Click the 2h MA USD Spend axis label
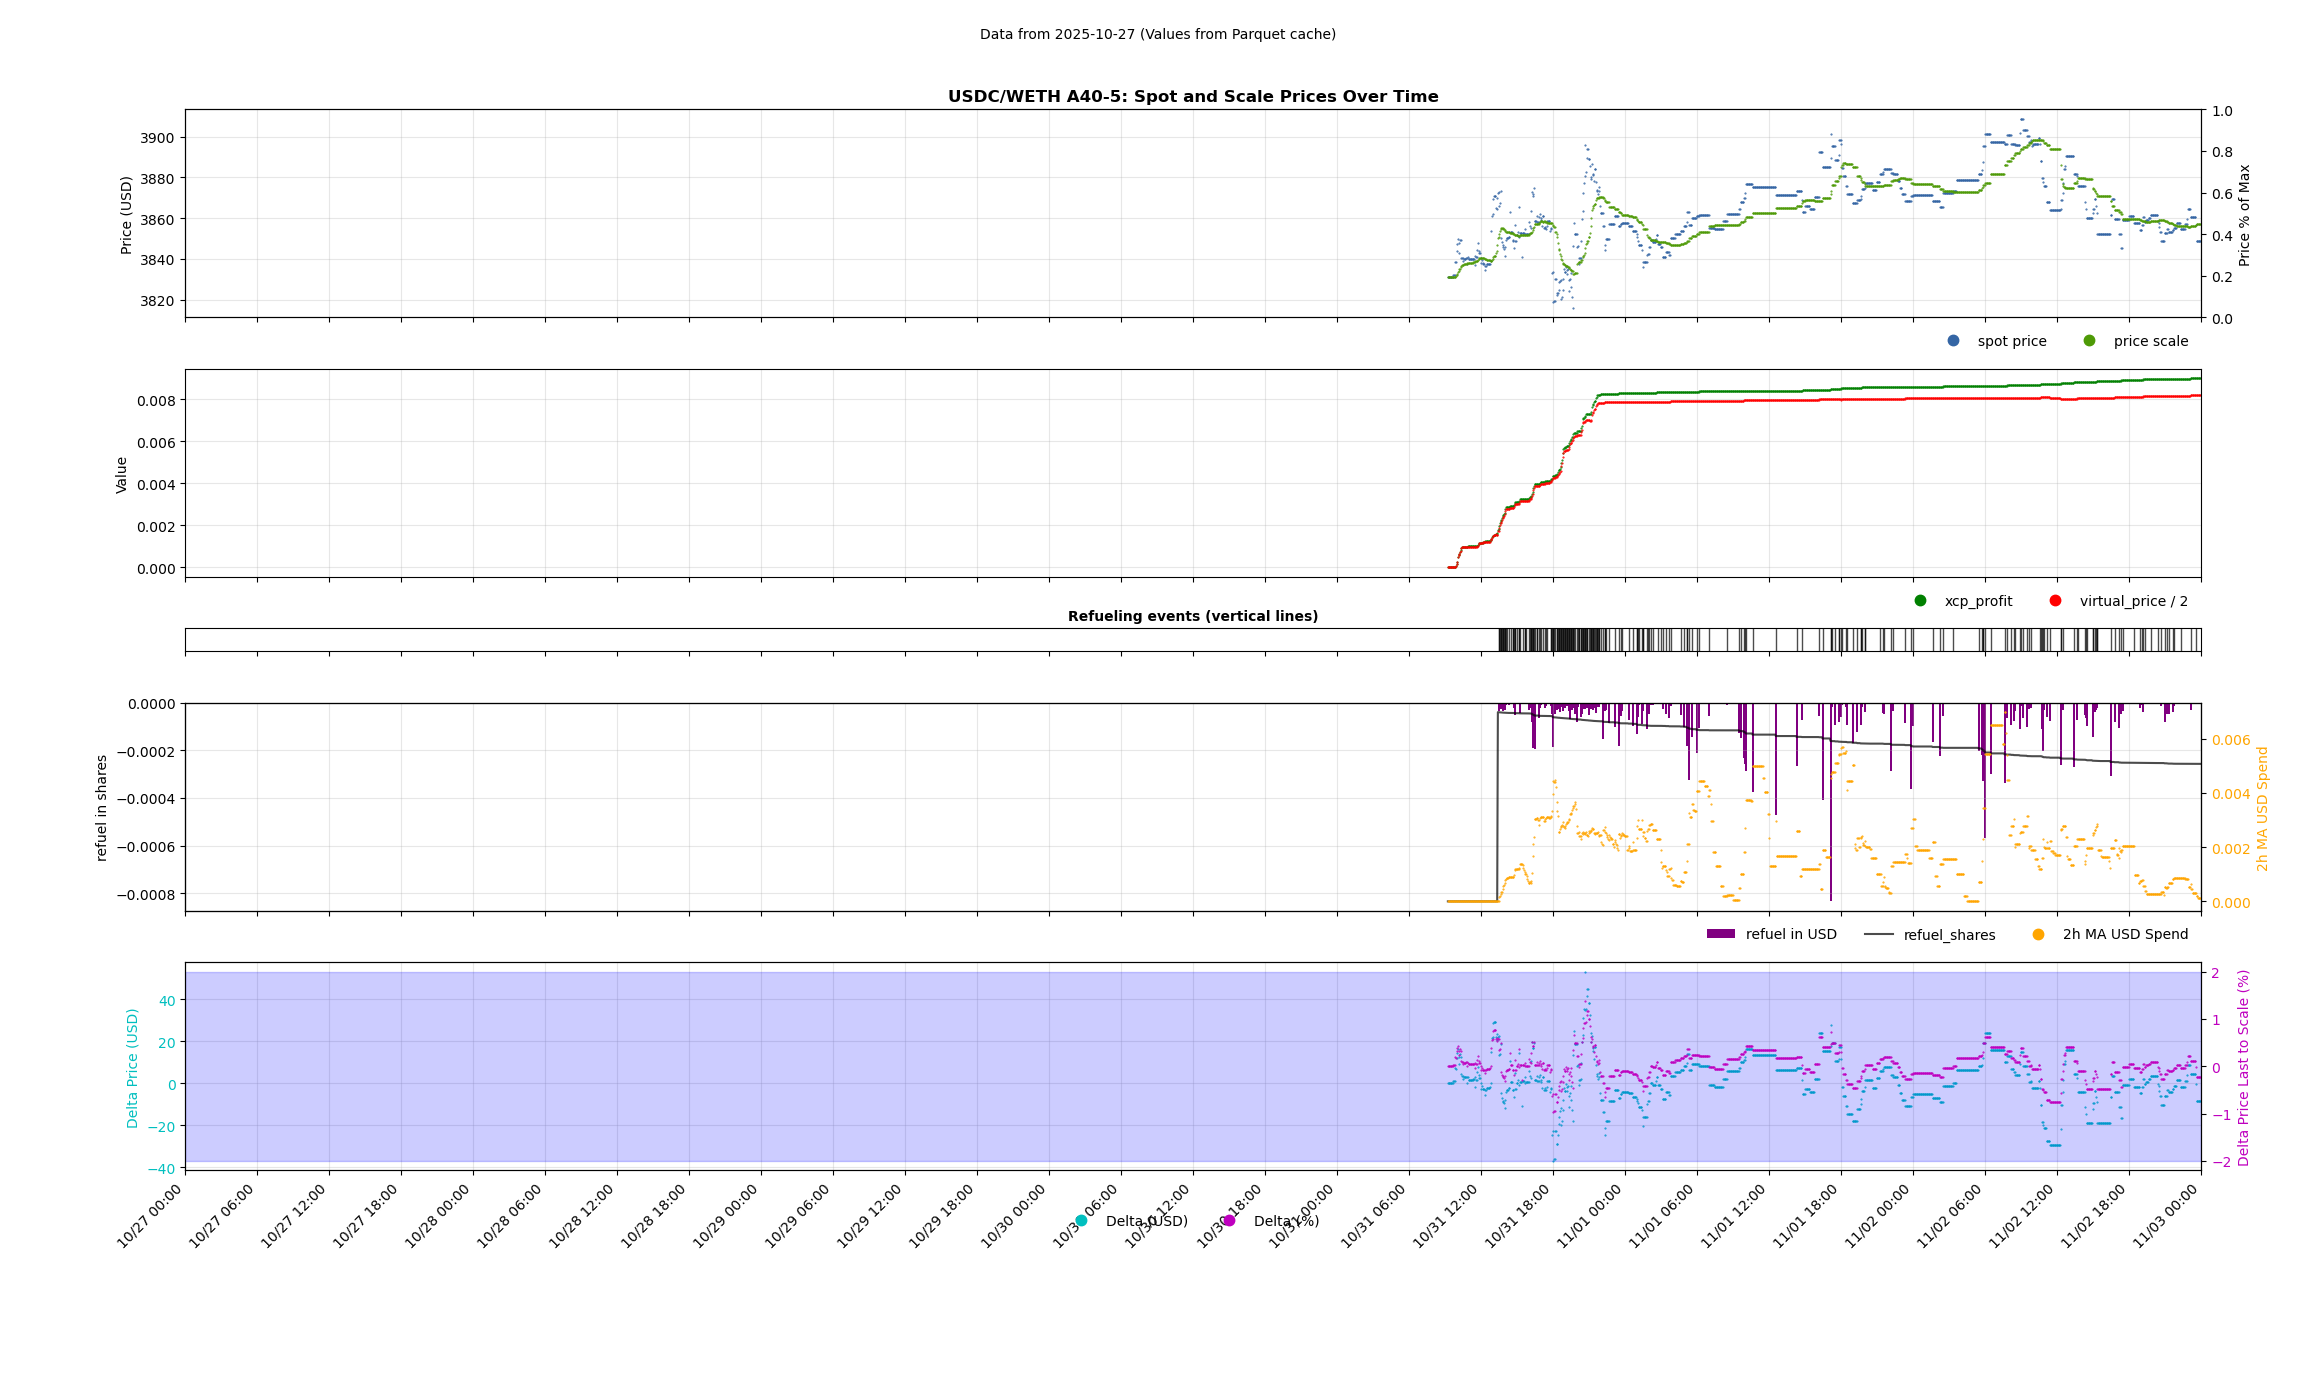Viewport: 2317px width, 1377px height. click(2262, 808)
